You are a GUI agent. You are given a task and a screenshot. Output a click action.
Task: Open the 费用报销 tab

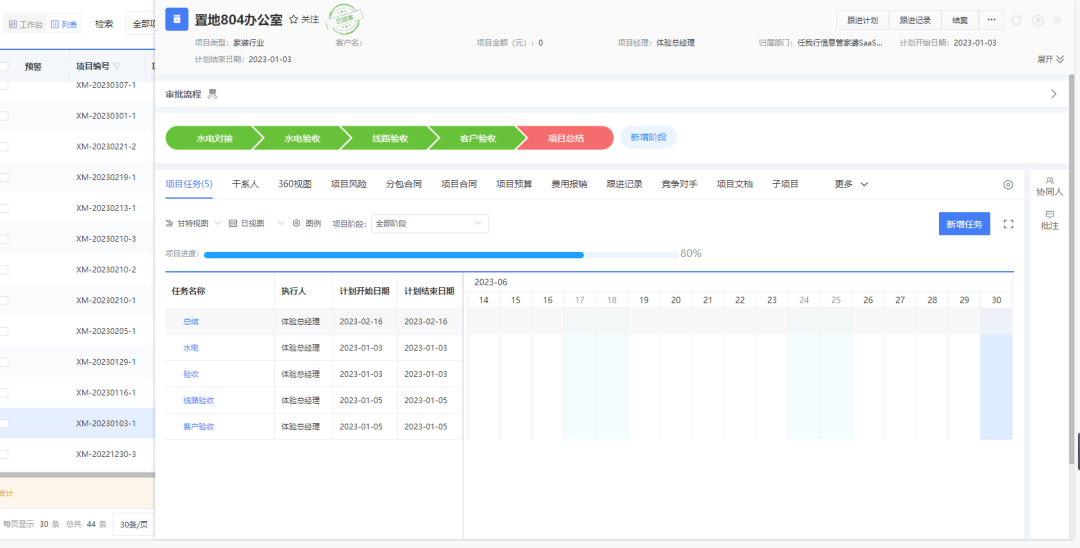point(569,184)
